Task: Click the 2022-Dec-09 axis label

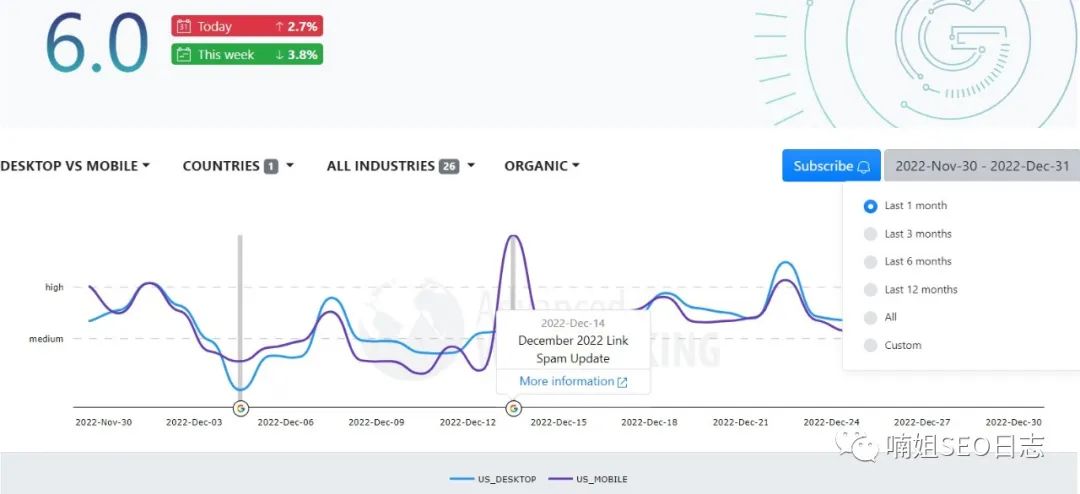Action: (x=376, y=422)
